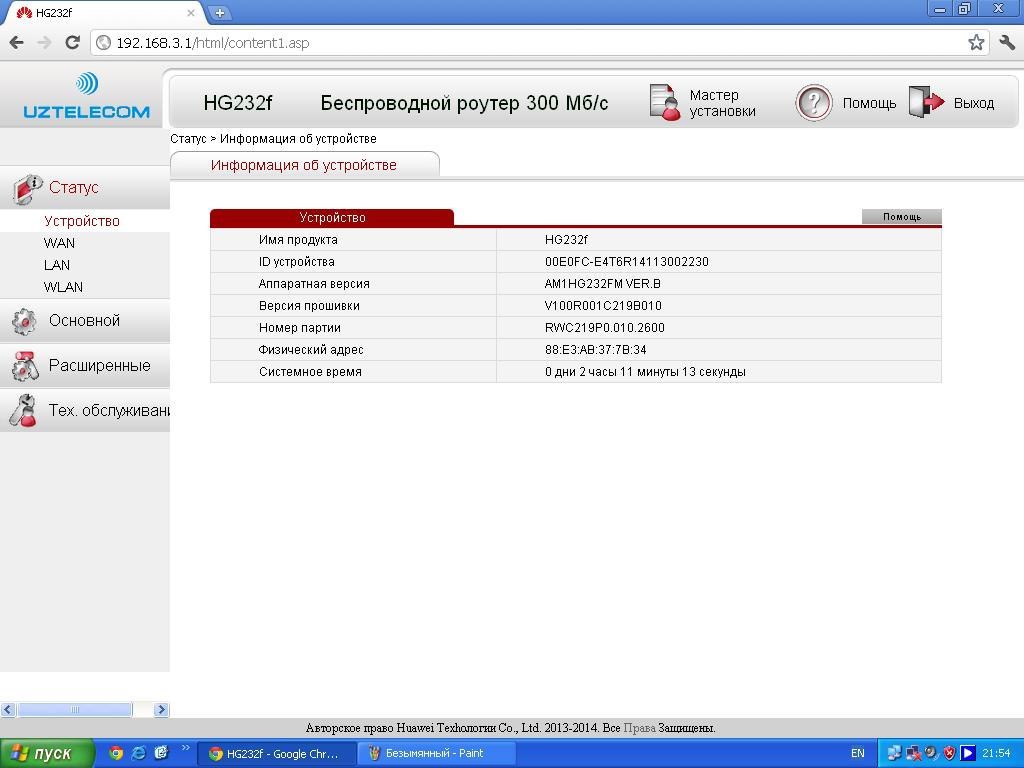Click the EN language indicator
This screenshot has width=1024, height=768.
[857, 753]
